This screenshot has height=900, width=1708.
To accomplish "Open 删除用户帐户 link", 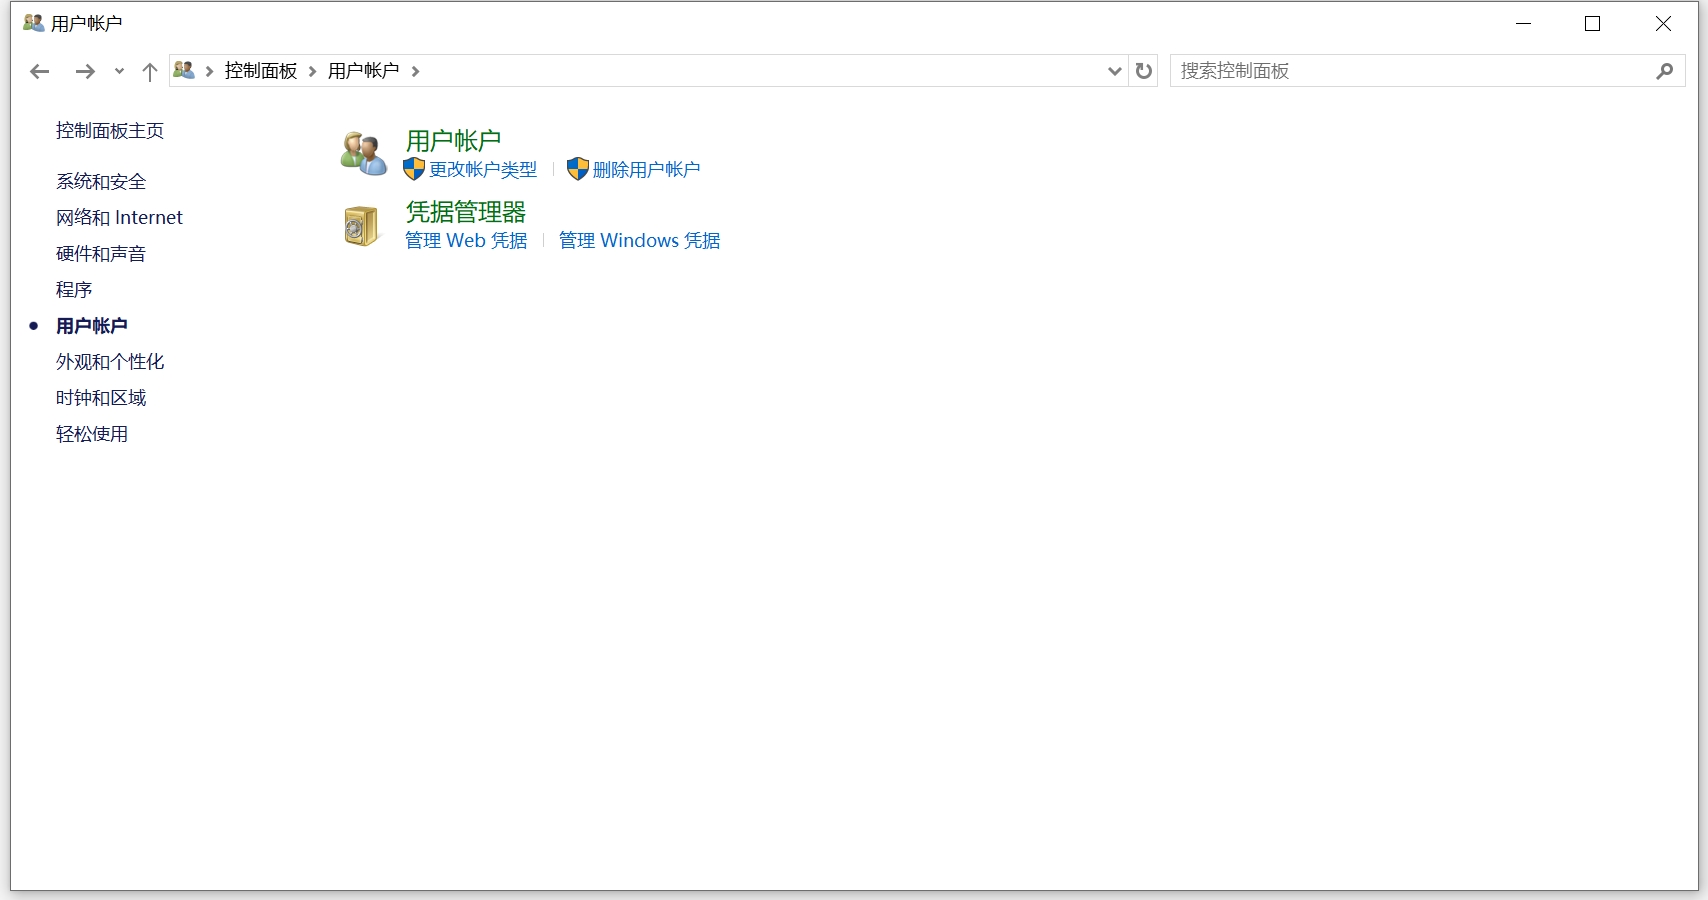I will 645,169.
